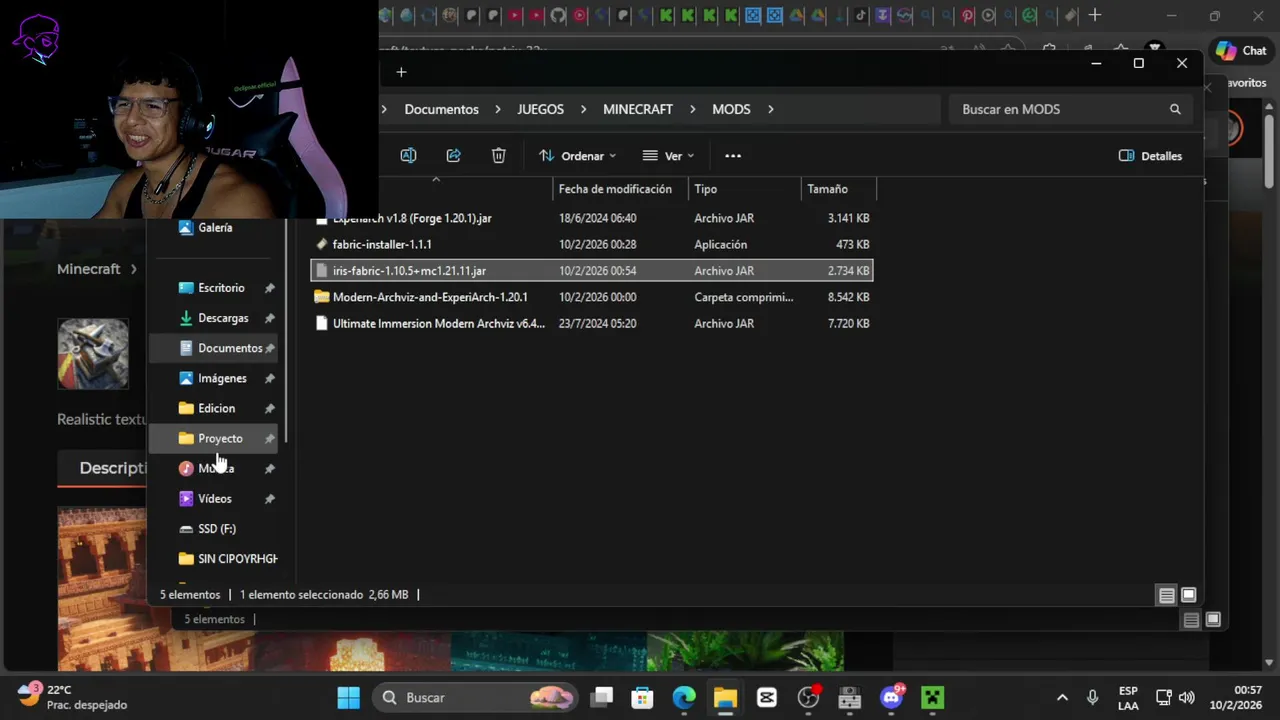Navigate to Documentos in the address bar

point(441,109)
